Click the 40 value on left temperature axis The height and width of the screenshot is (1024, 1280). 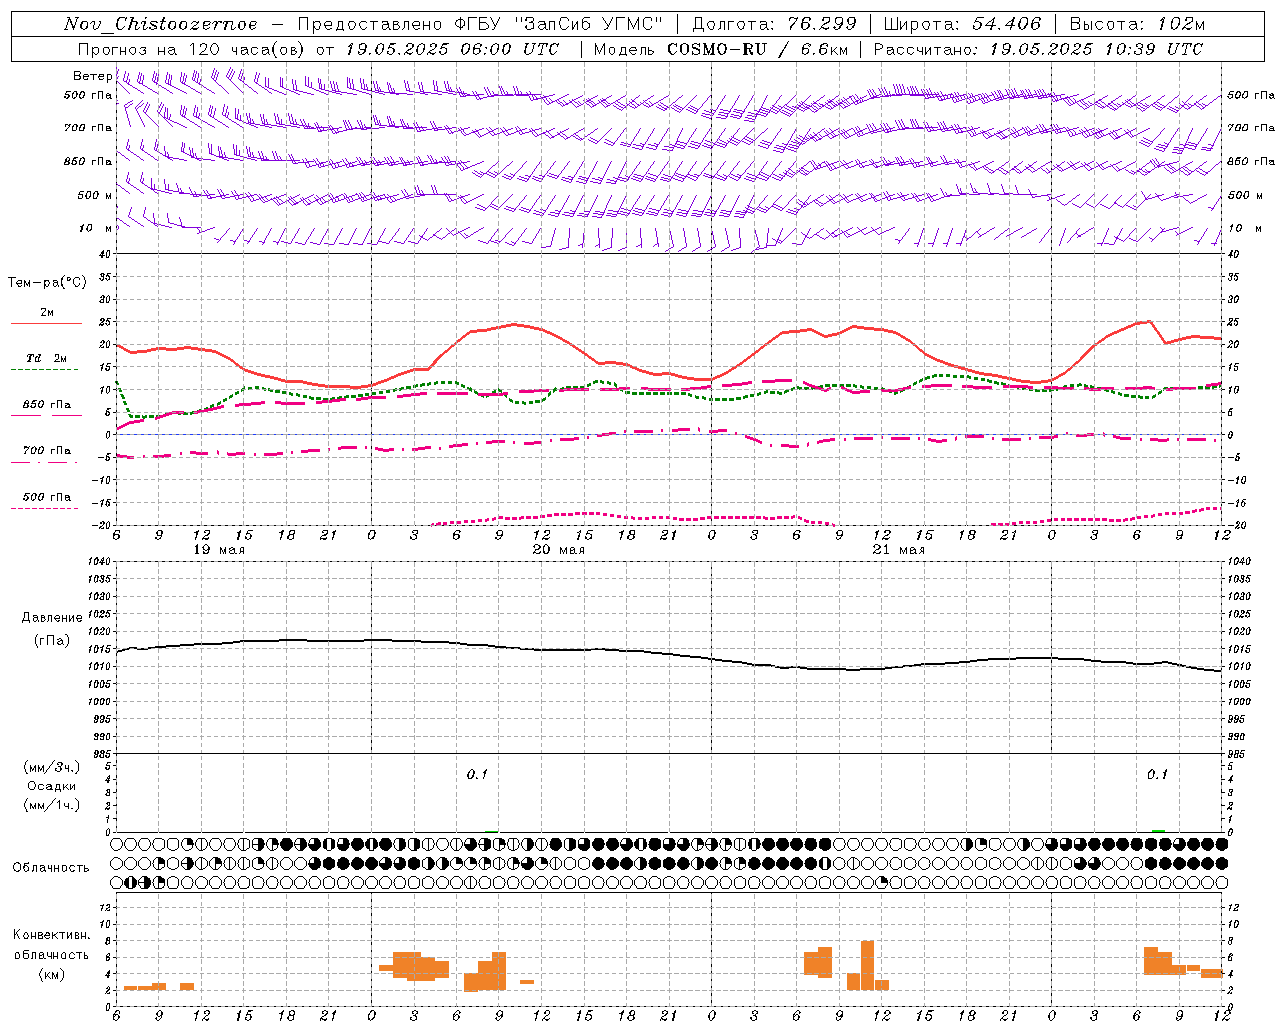[103, 254]
